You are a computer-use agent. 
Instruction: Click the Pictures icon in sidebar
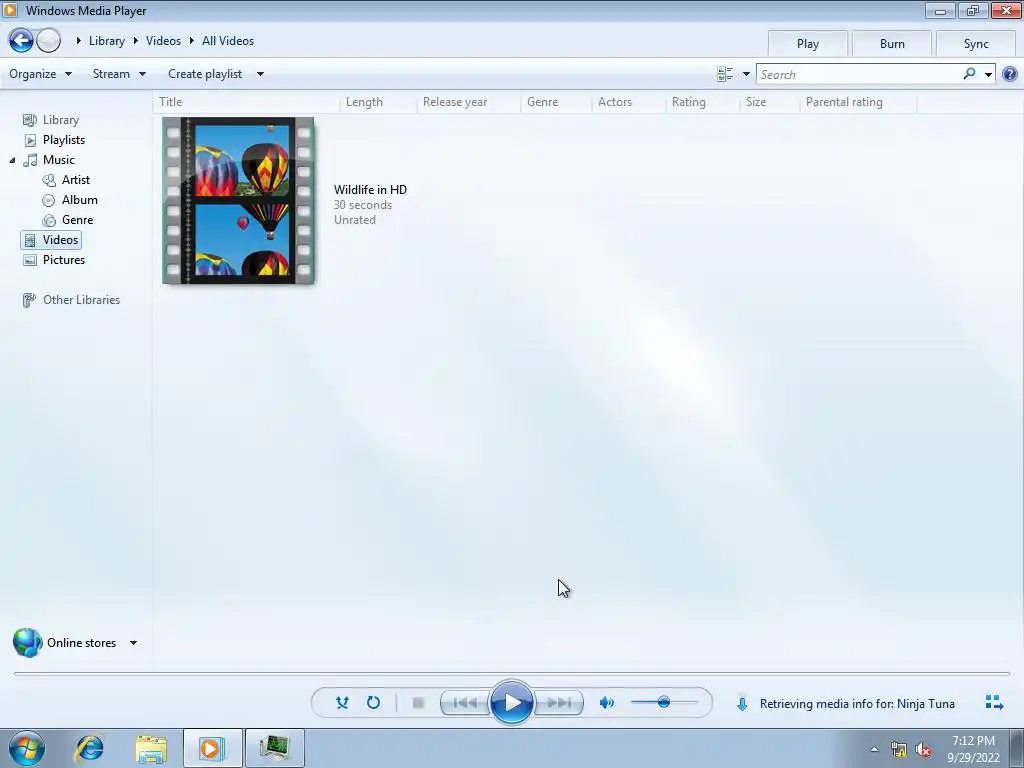click(30, 260)
